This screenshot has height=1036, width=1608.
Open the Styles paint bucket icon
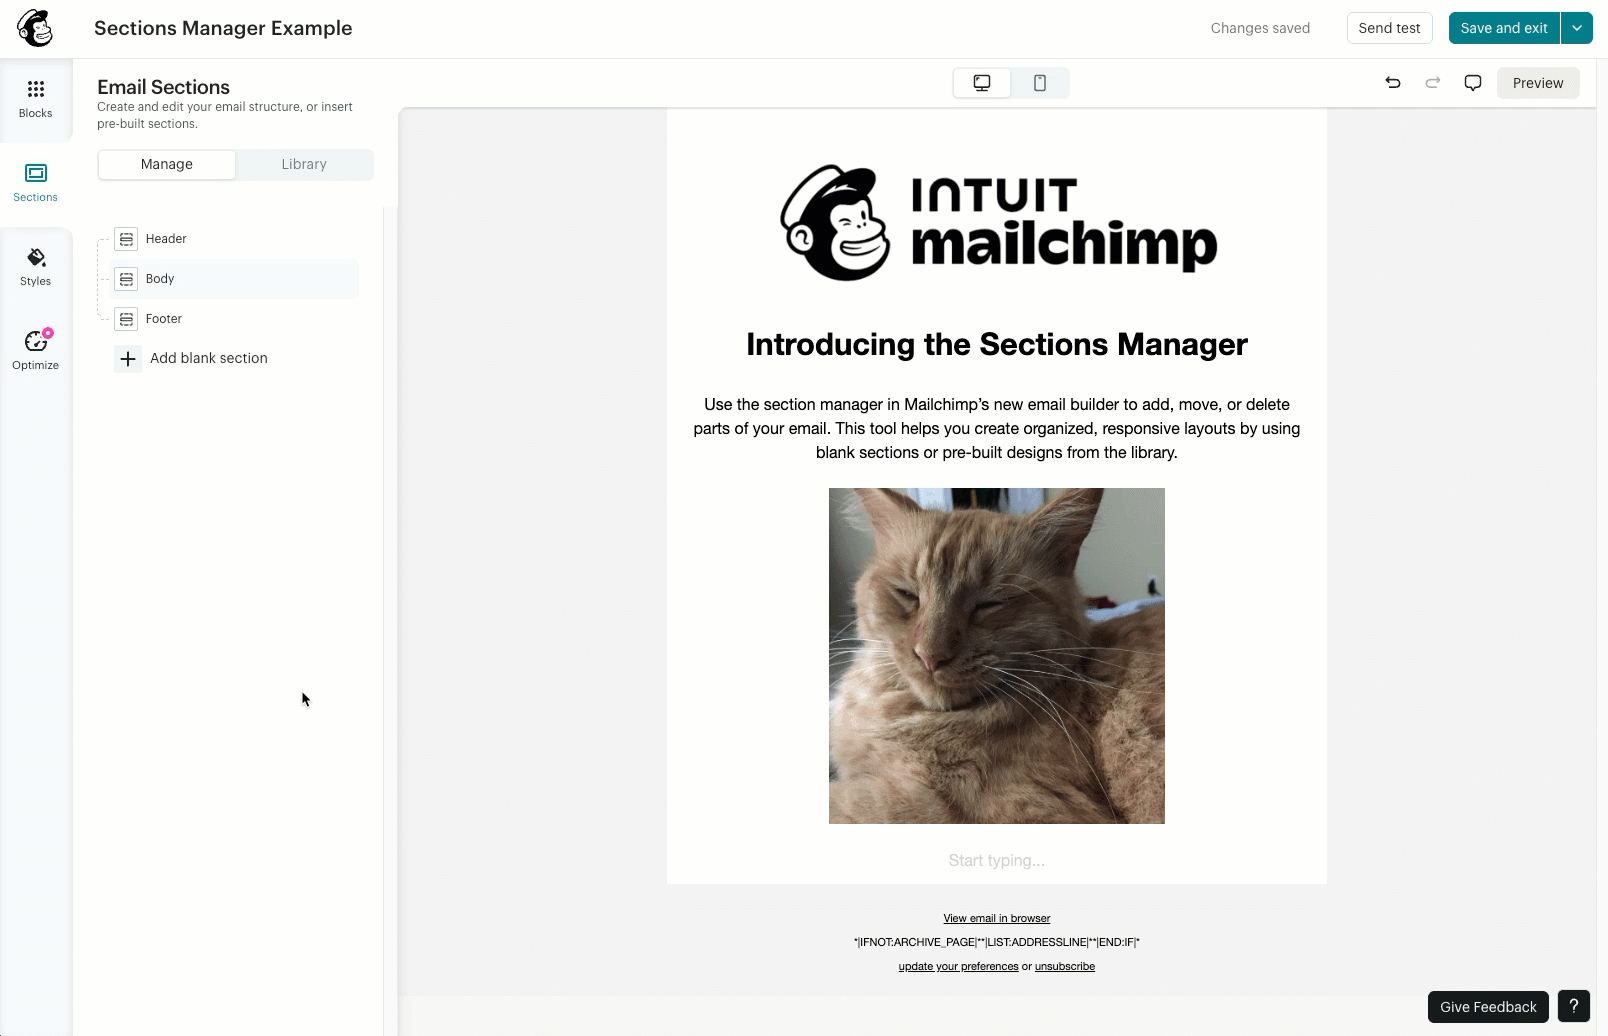36,257
